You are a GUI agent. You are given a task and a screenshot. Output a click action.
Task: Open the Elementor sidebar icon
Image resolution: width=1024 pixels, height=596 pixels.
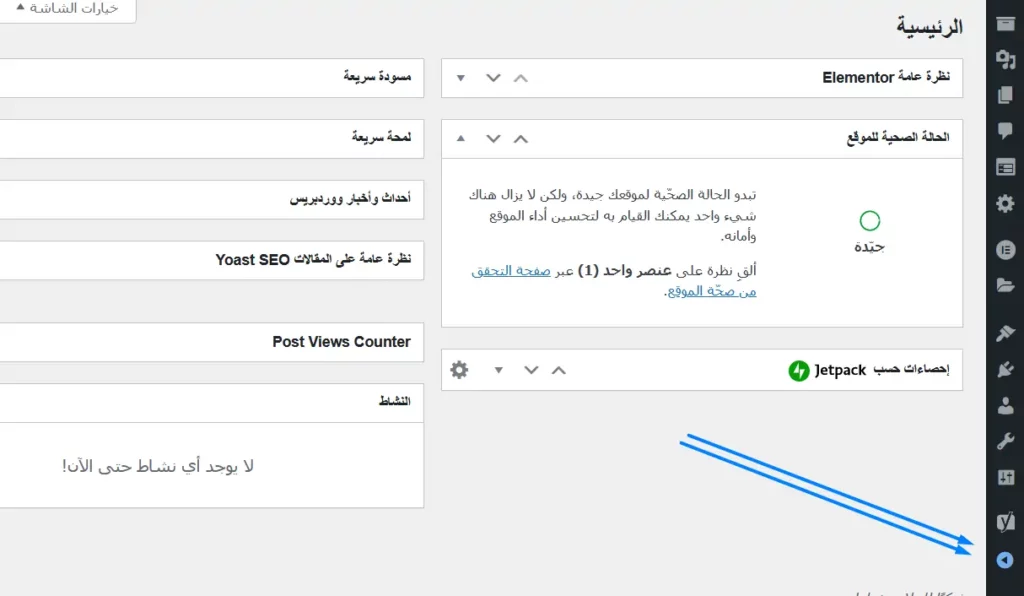click(x=1005, y=249)
